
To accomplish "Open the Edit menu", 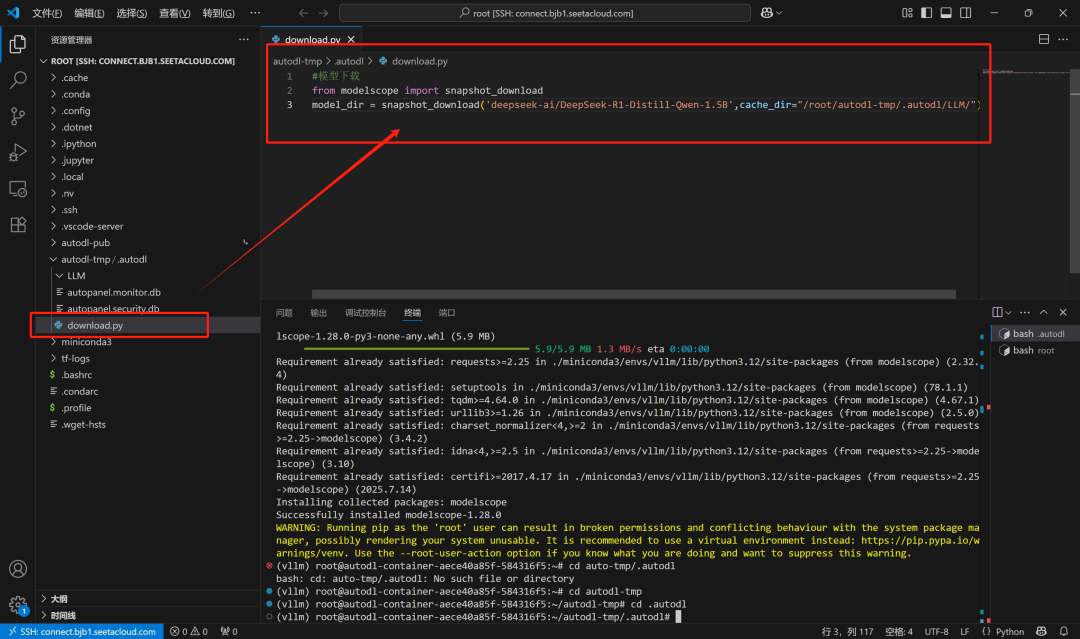I will tap(90, 13).
